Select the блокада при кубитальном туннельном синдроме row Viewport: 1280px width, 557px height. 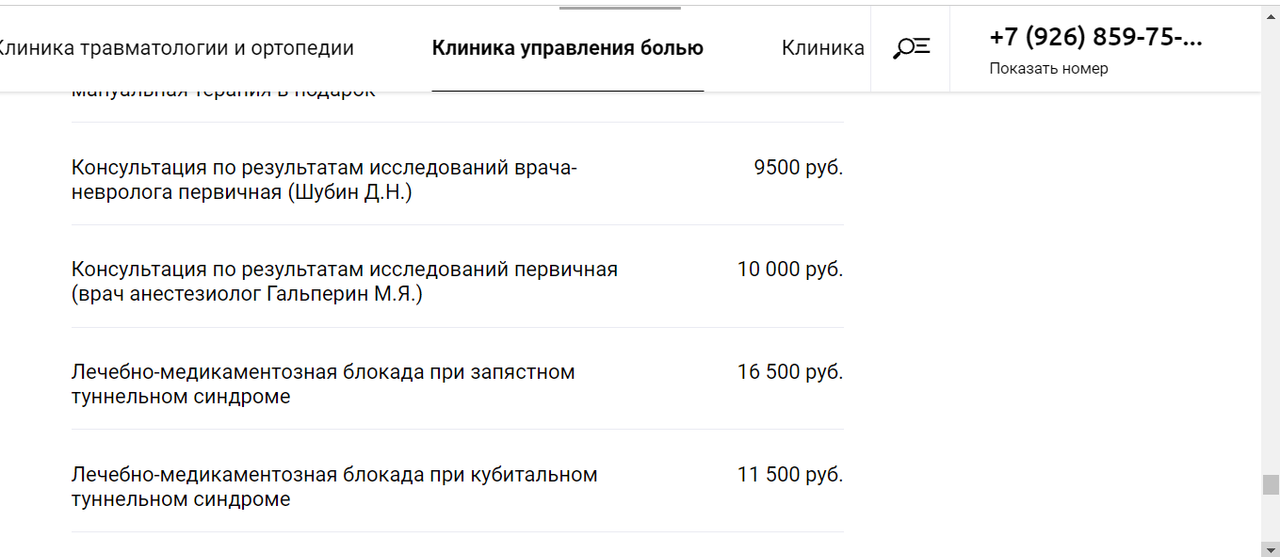(x=457, y=486)
